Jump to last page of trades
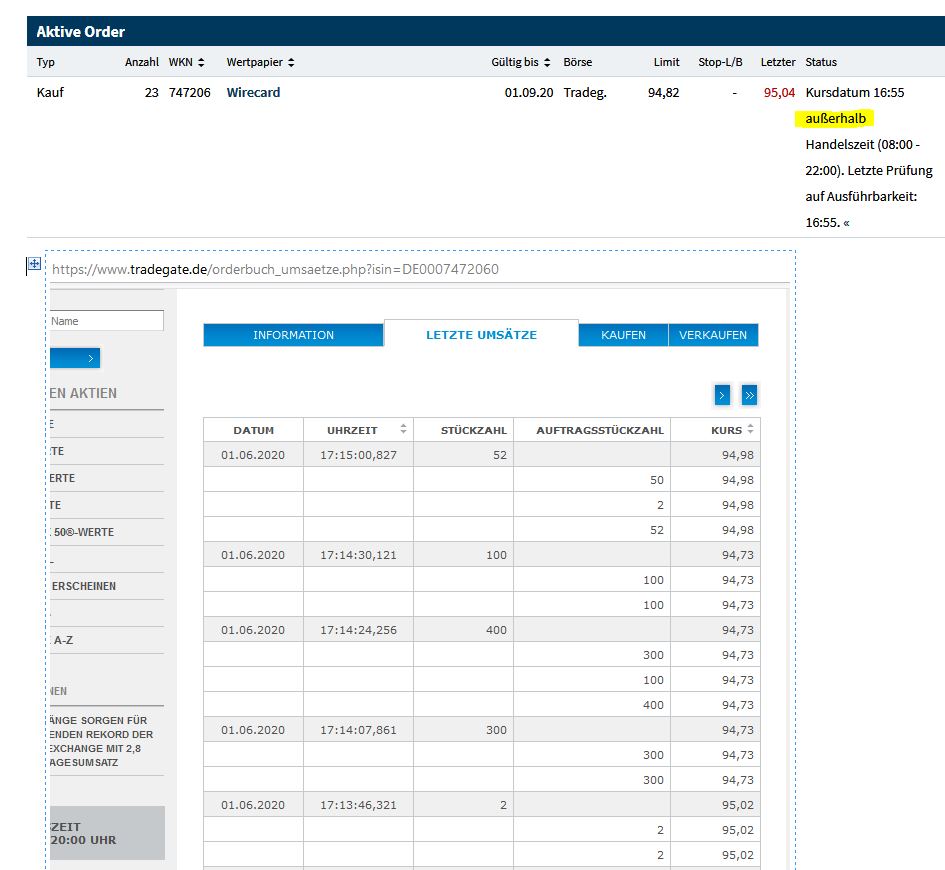Image resolution: width=945 pixels, height=870 pixels. [x=749, y=395]
